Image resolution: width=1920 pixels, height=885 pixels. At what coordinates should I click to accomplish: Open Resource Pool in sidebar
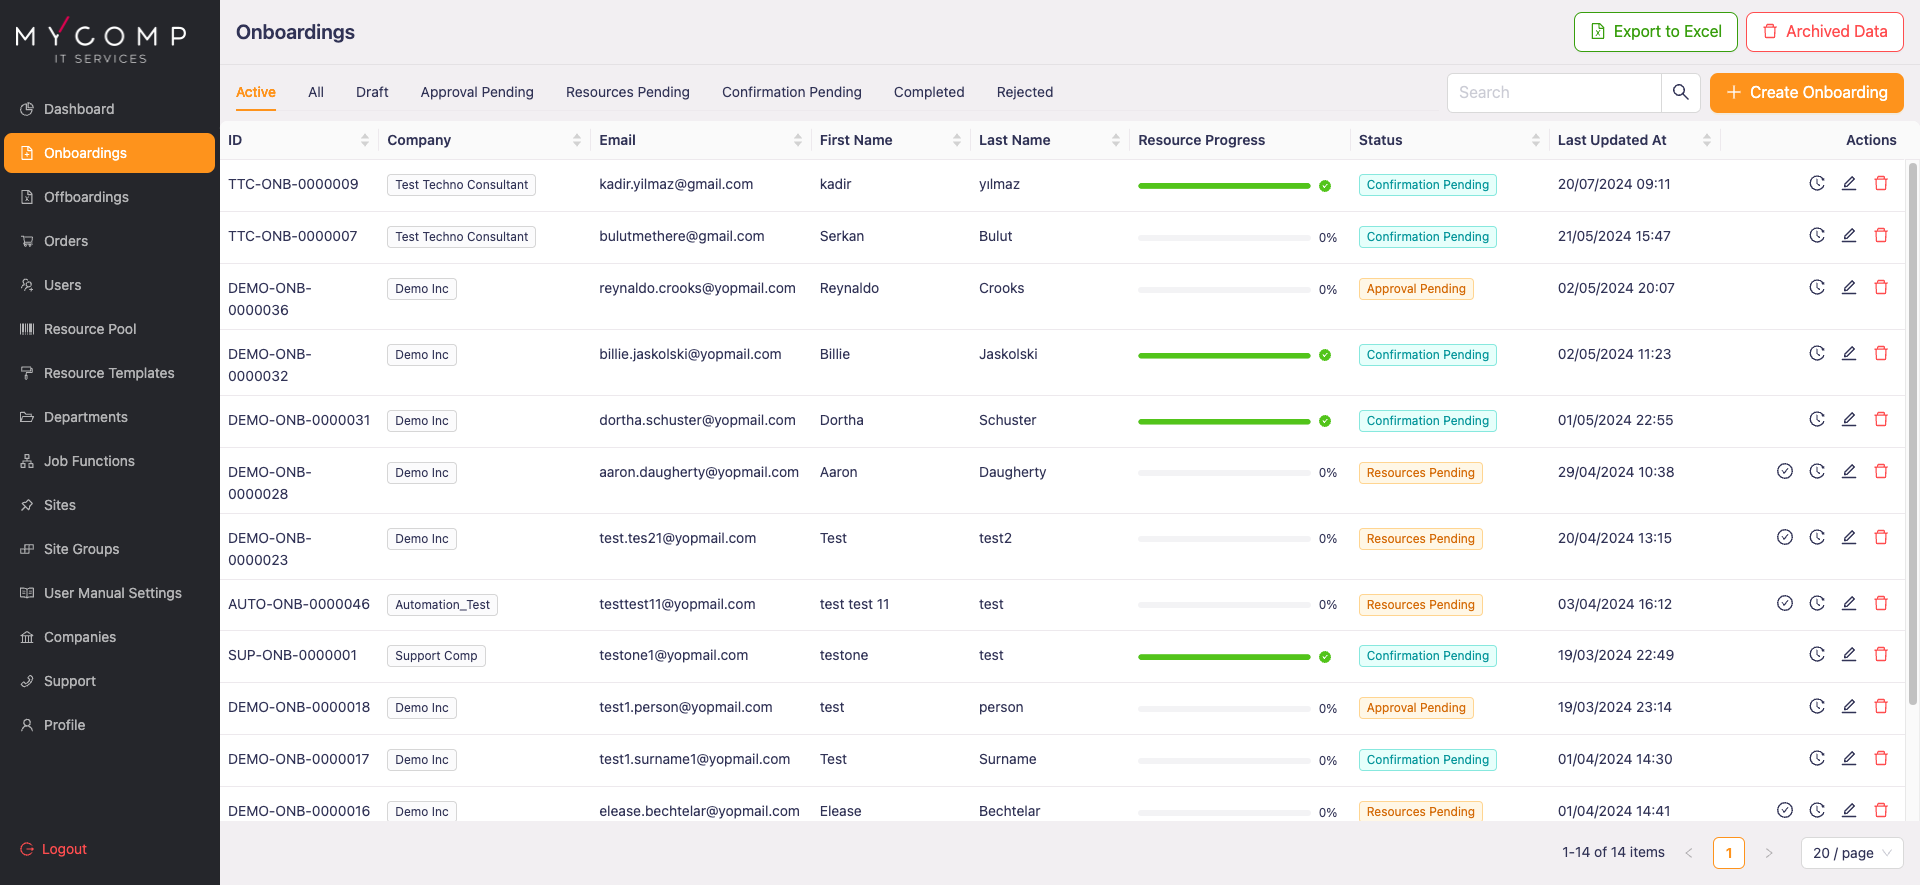(90, 329)
